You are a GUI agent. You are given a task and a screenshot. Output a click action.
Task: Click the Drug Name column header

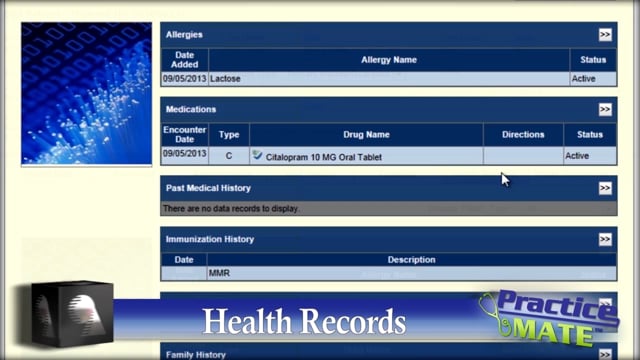tap(366, 135)
